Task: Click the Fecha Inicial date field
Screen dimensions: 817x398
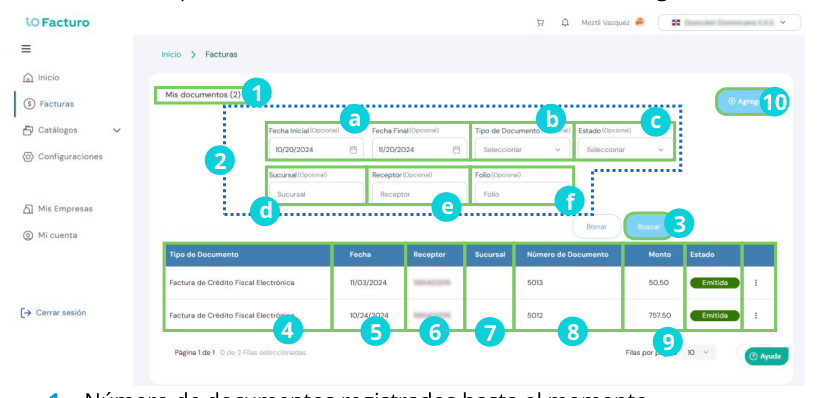Action: [x=315, y=150]
